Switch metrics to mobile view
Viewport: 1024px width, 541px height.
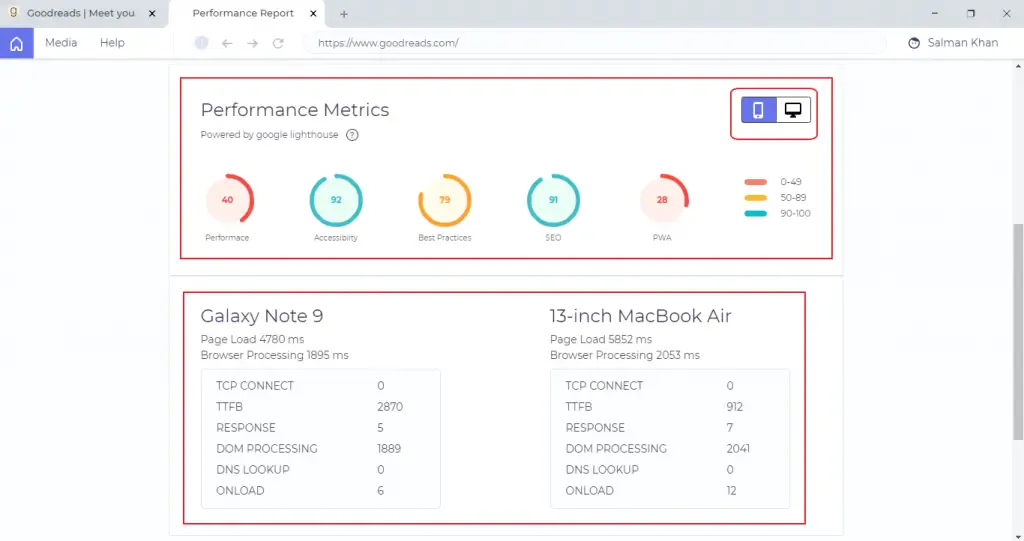759,110
